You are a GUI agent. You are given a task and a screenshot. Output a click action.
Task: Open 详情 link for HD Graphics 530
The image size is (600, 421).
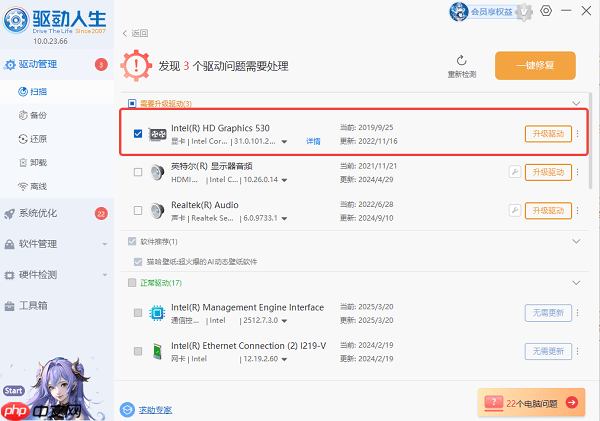pyautogui.click(x=313, y=142)
